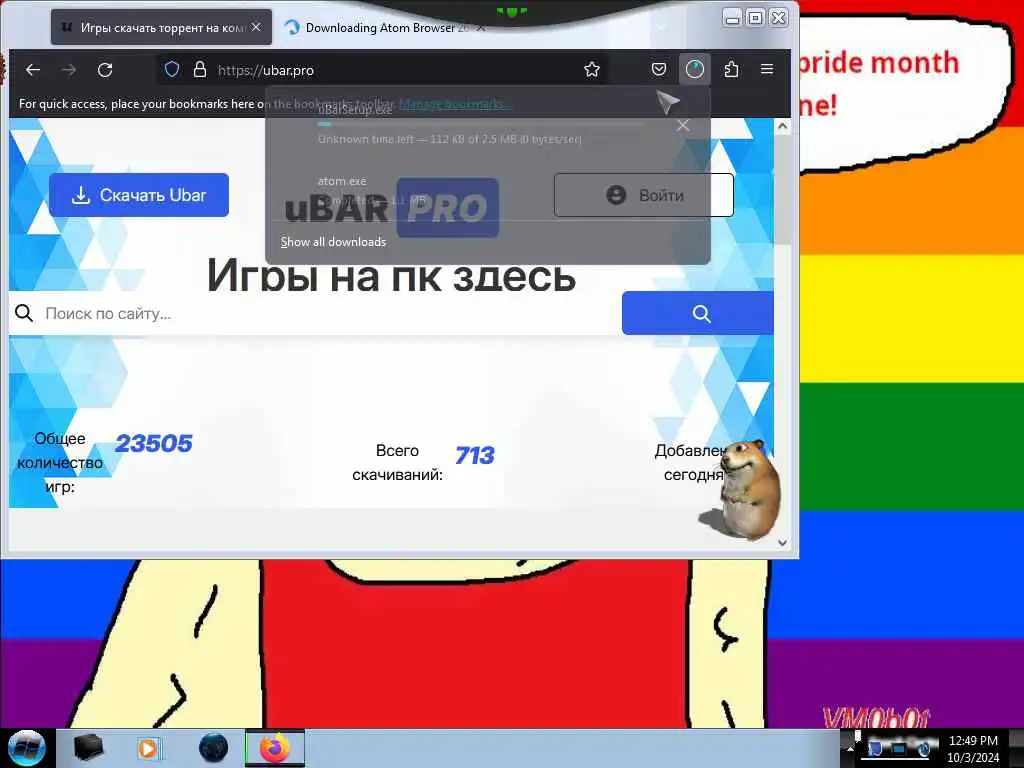1024x768 pixels.
Task: Click the total games count 23505
Action: tap(153, 443)
